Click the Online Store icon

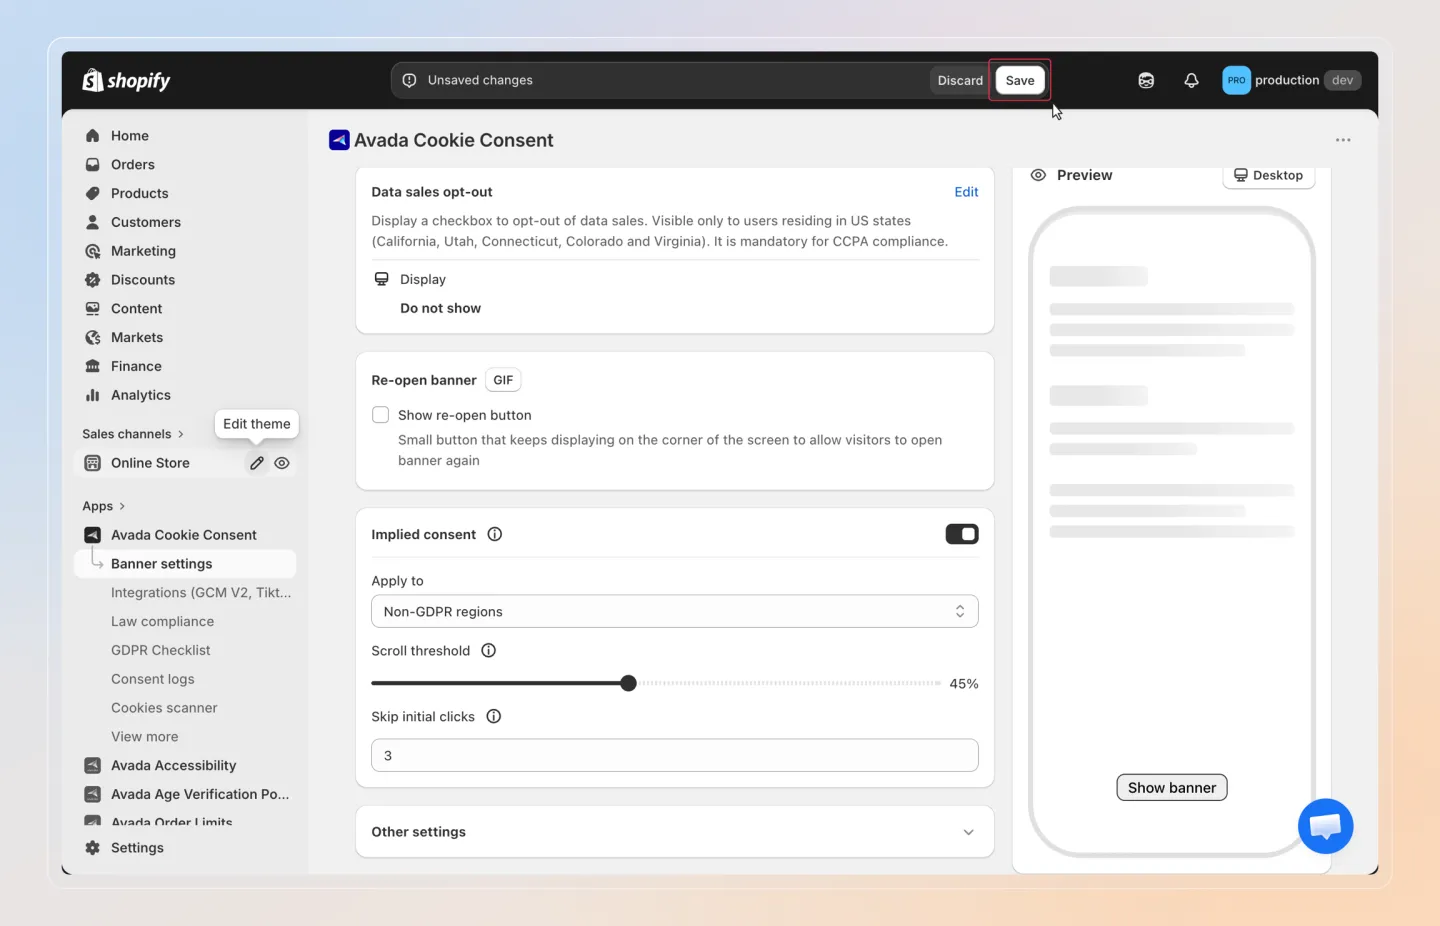click(93, 463)
